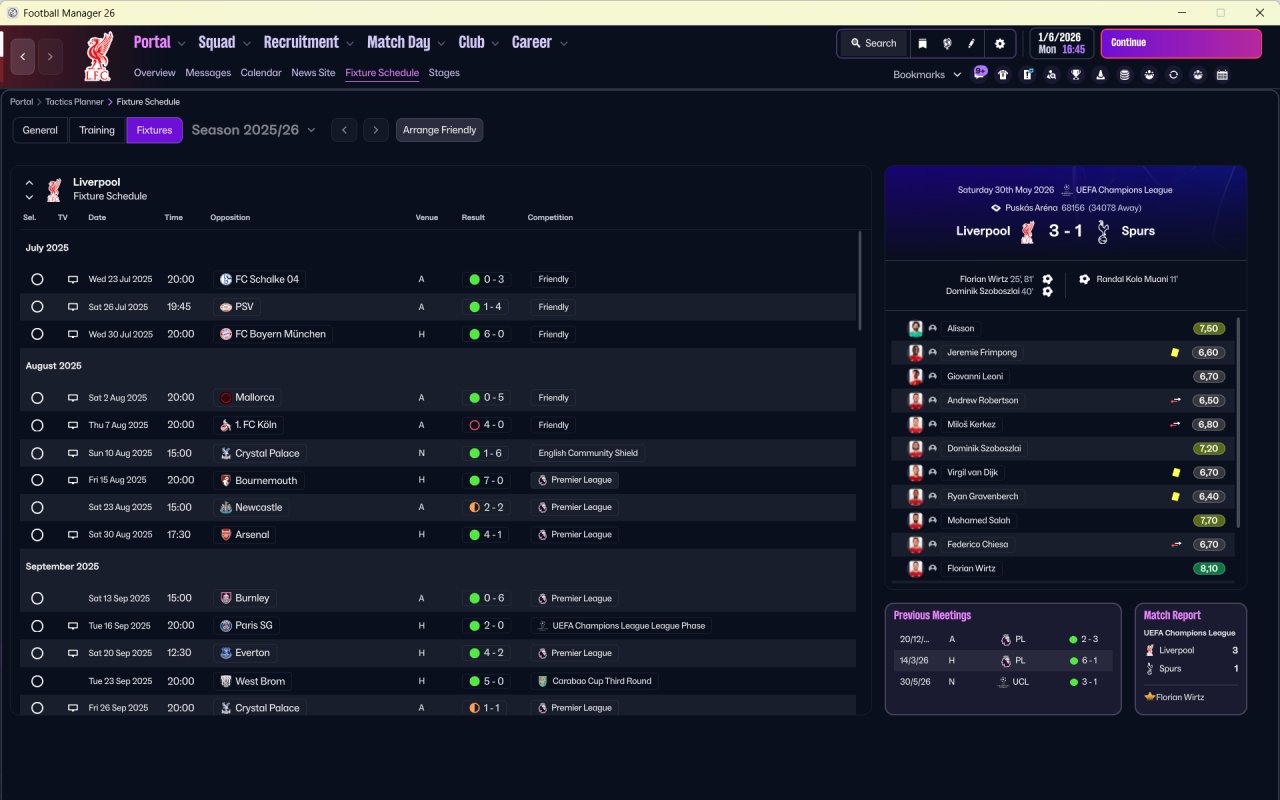The width and height of the screenshot is (1280, 800).
Task: Click the Arrange Friendly button
Action: tap(439, 130)
